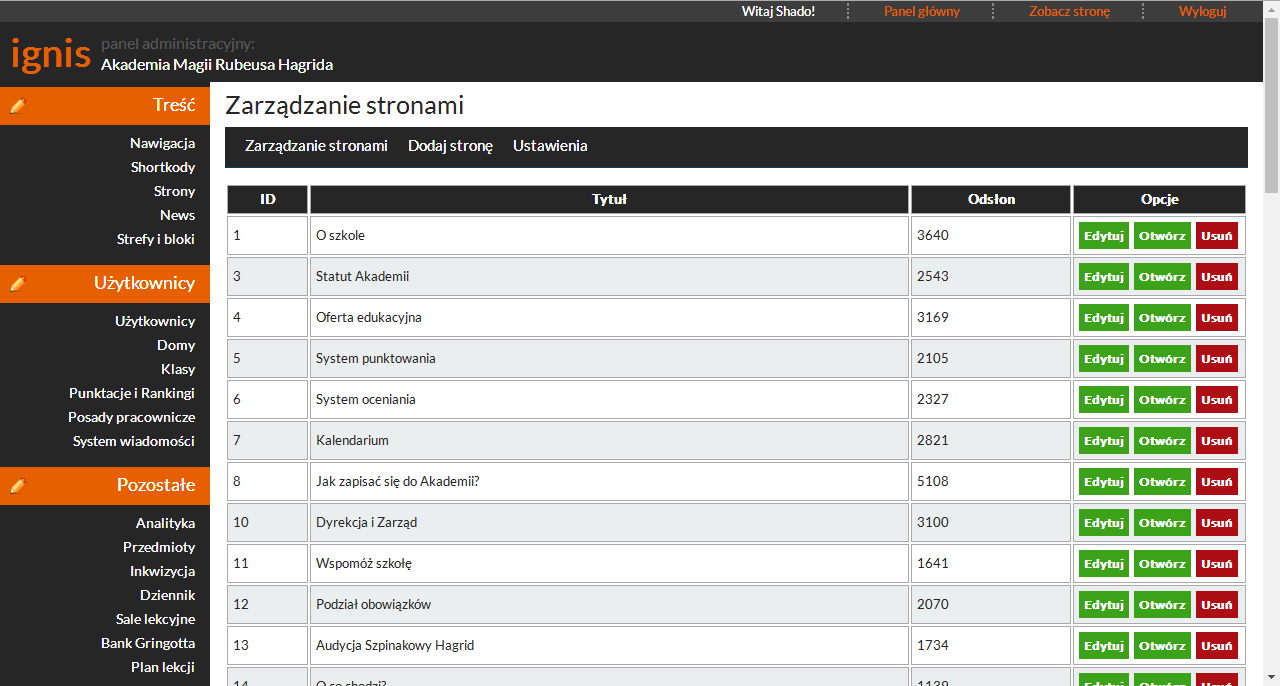
Task: Open the Zarządzanie stronami tab
Action: [316, 146]
